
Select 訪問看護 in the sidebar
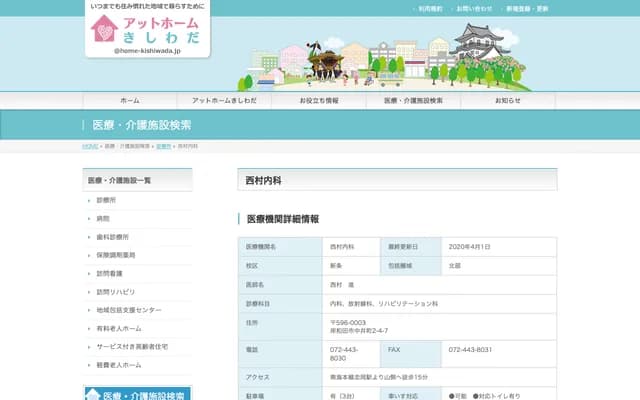109,273
